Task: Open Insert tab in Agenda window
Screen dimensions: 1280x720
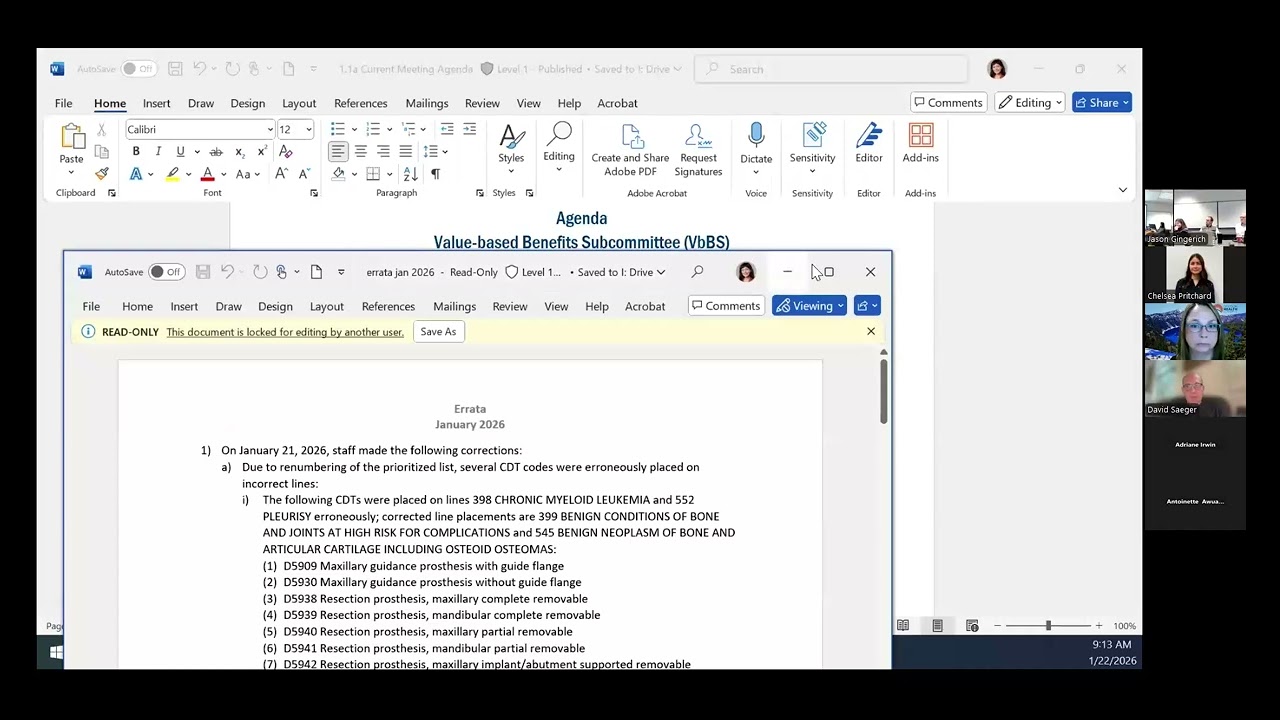Action: 156,103
